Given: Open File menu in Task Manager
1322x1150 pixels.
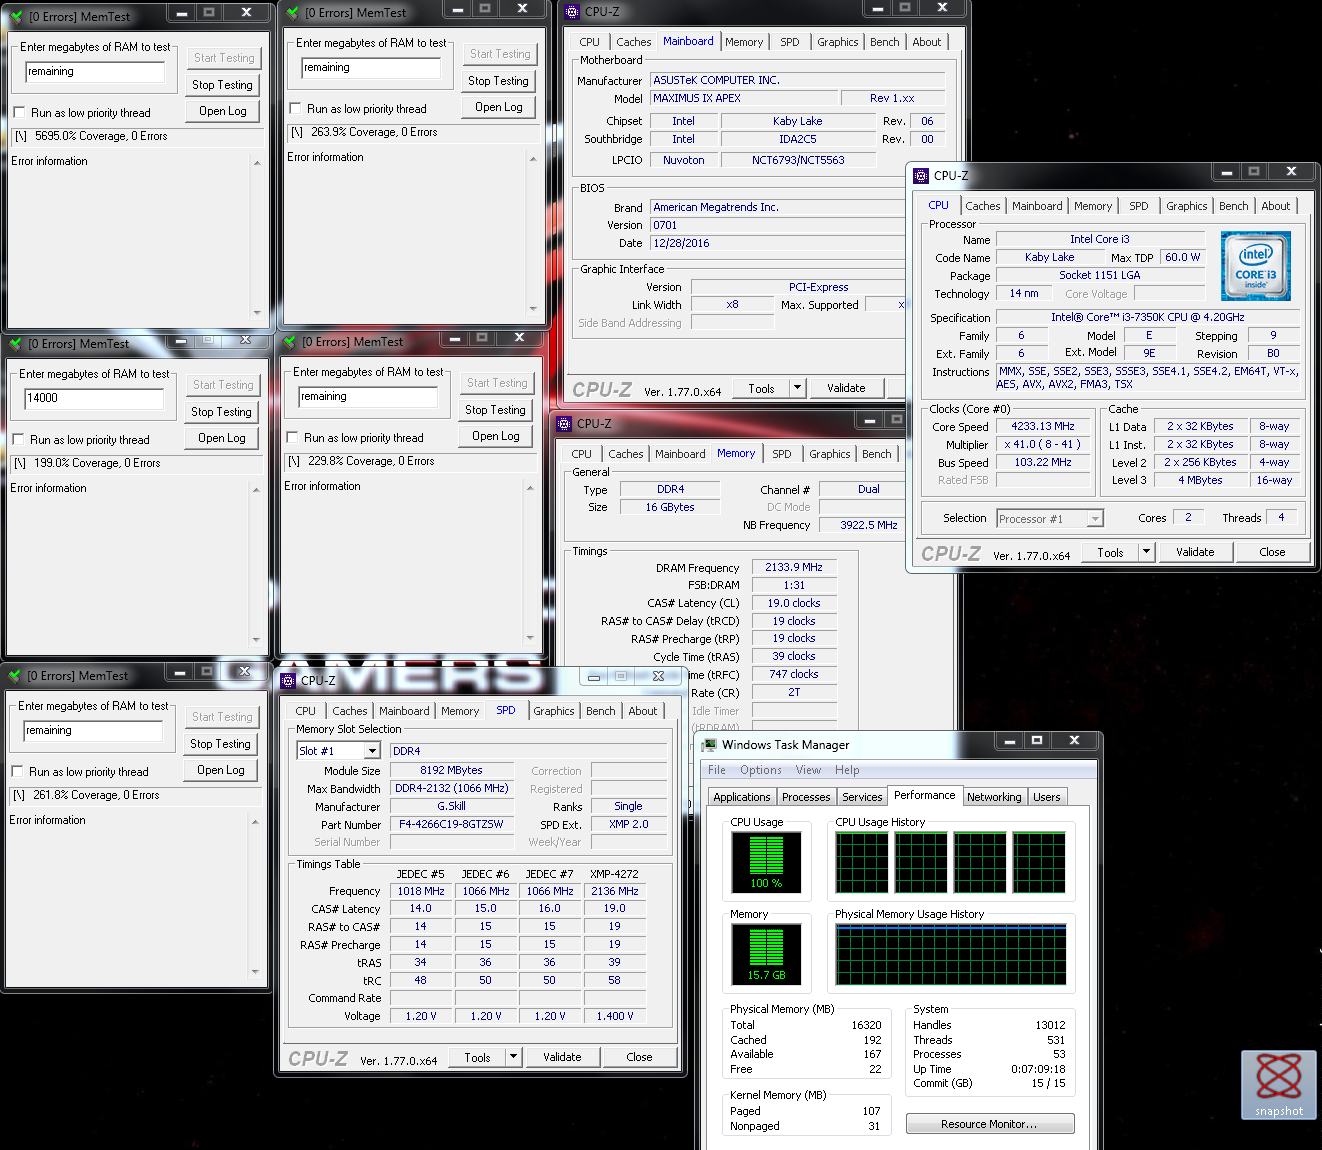Looking at the screenshot, I should click(x=716, y=770).
